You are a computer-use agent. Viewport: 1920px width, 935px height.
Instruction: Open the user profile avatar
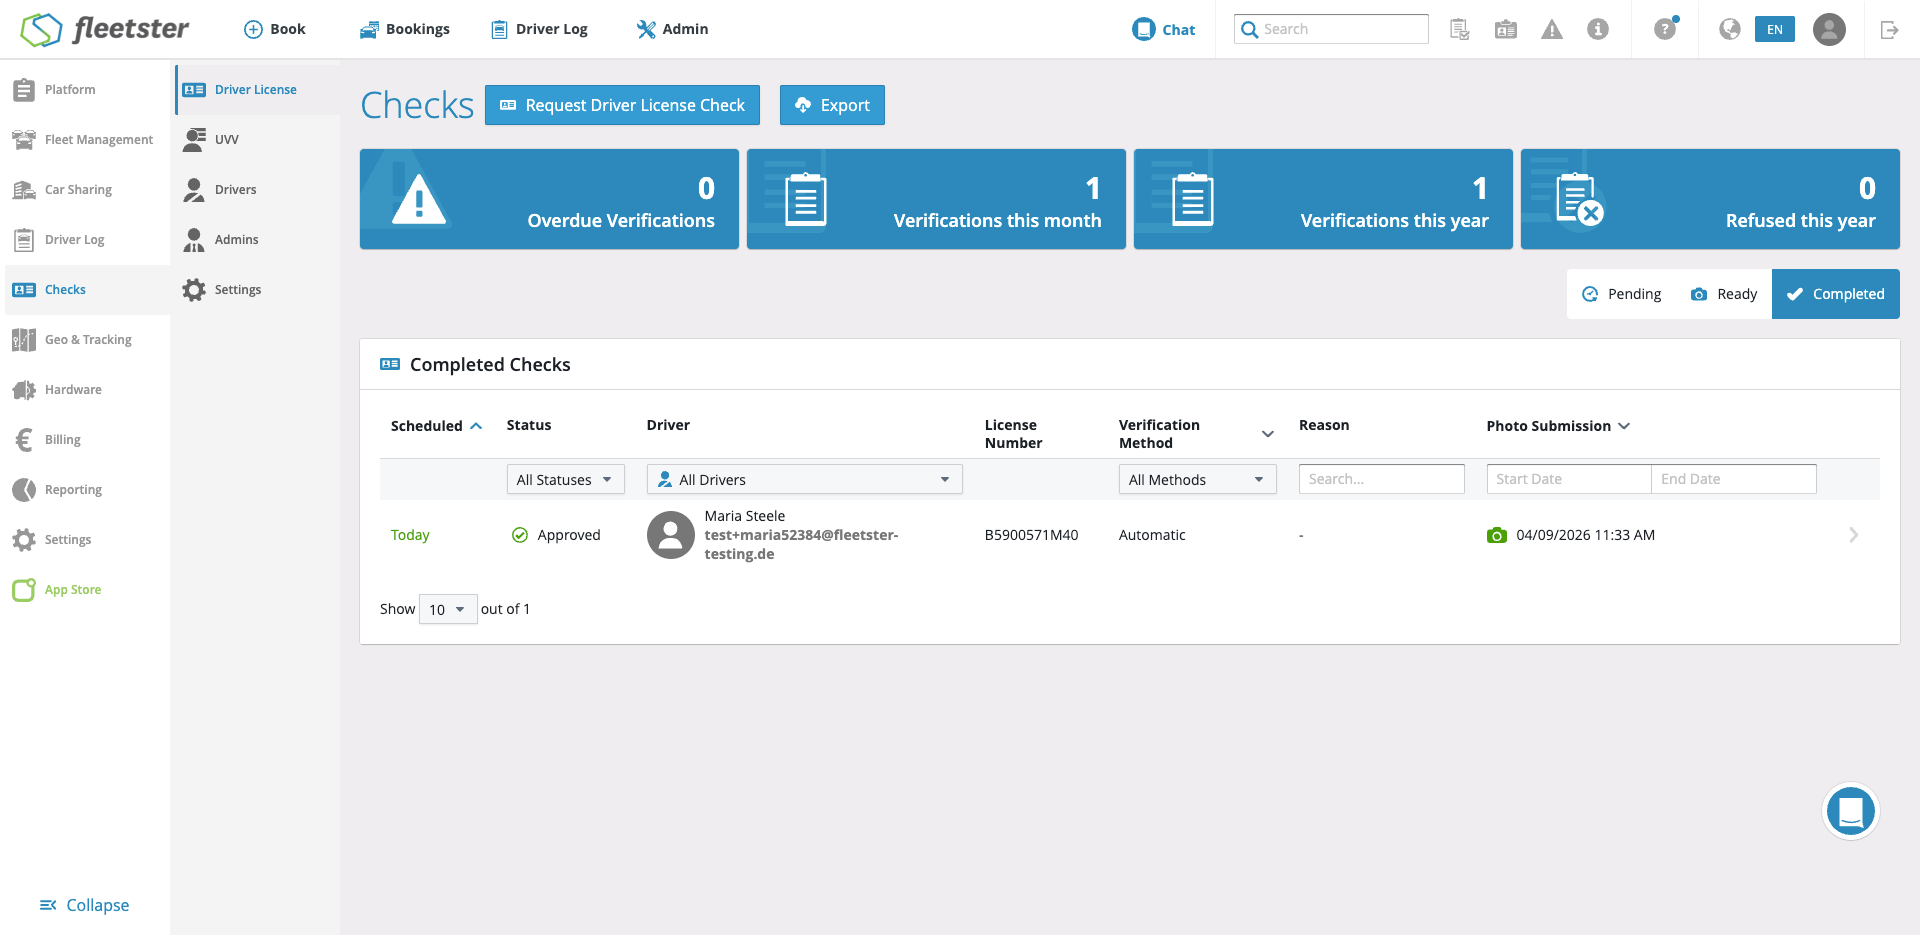(x=1829, y=29)
